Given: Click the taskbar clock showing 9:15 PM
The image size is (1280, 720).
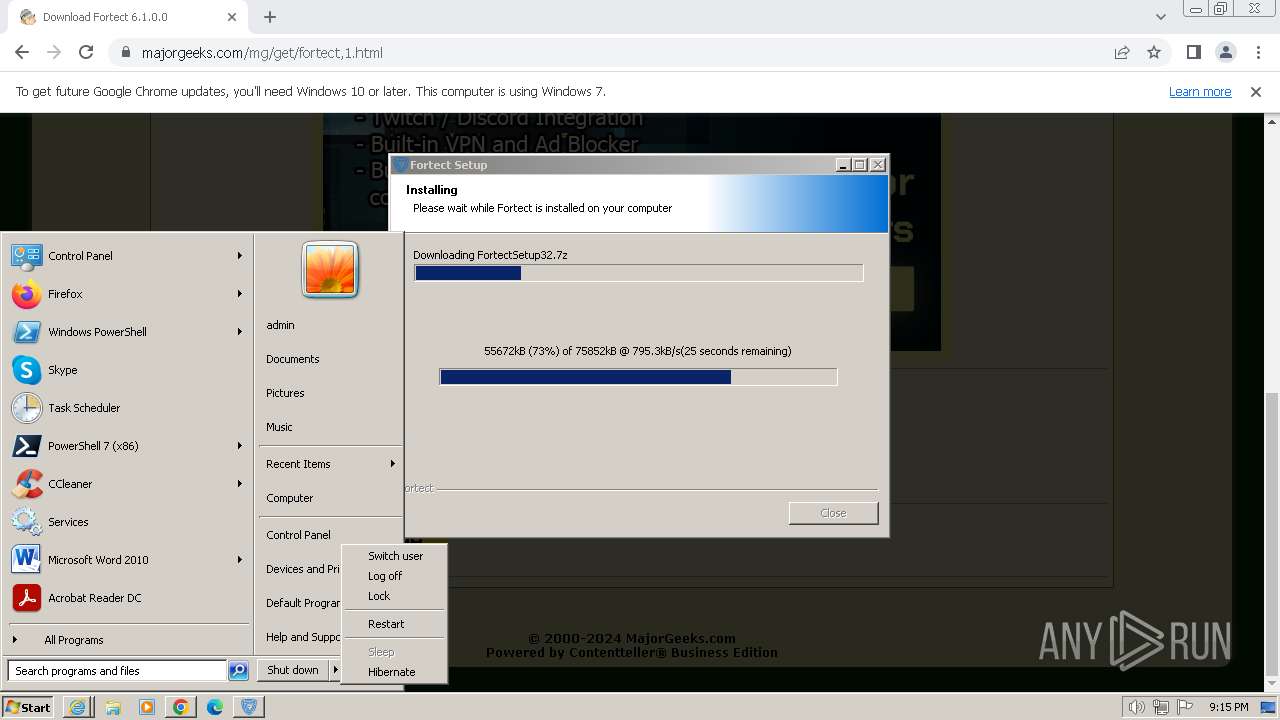Looking at the screenshot, I should pyautogui.click(x=1228, y=707).
